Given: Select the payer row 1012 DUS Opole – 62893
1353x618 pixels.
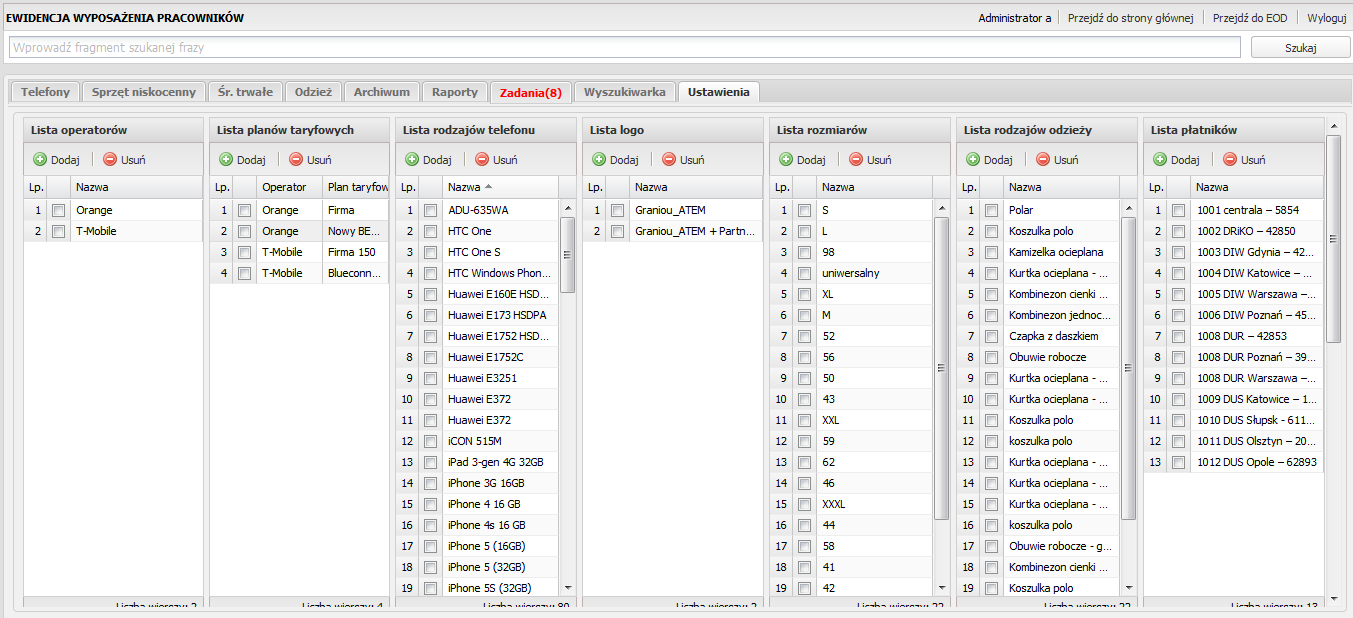Looking at the screenshot, I should click(1234, 462).
